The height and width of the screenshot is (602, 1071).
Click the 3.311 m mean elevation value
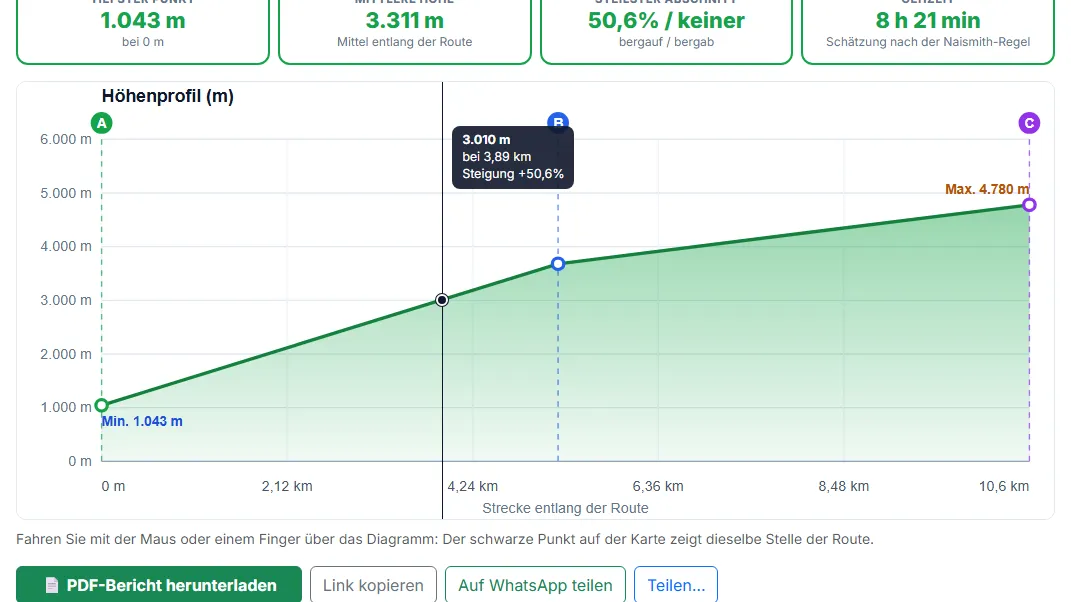click(x=404, y=20)
